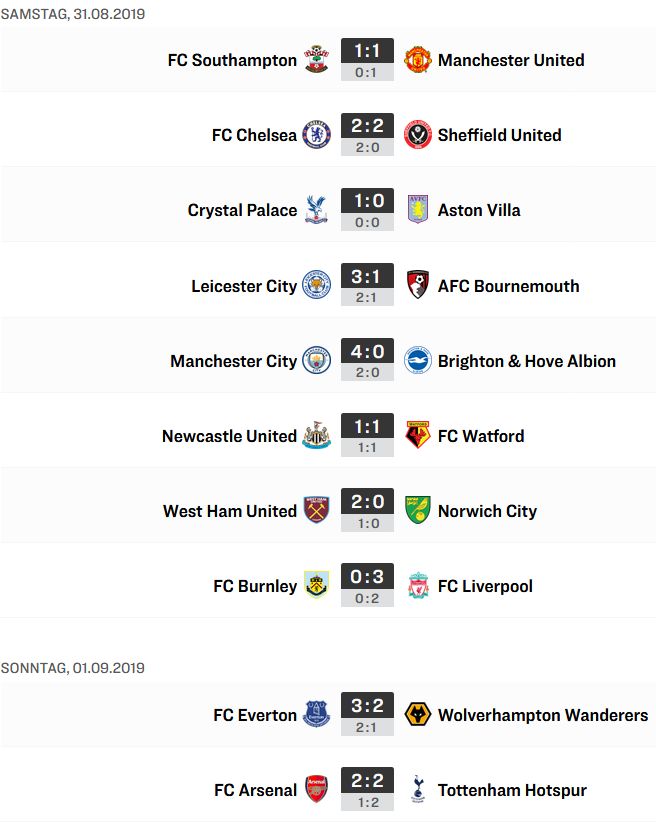Click the FC Southampton club crest
656x823 pixels.
click(x=316, y=59)
